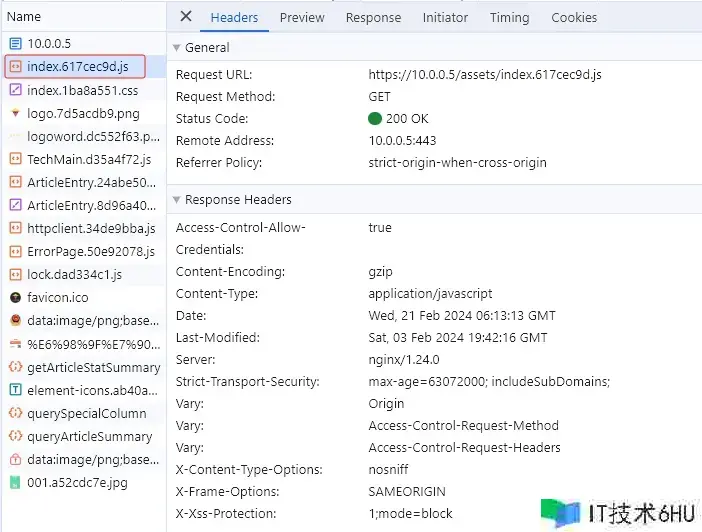
Task: Click the document icon beside 10.0.0.5
Action: point(15,43)
